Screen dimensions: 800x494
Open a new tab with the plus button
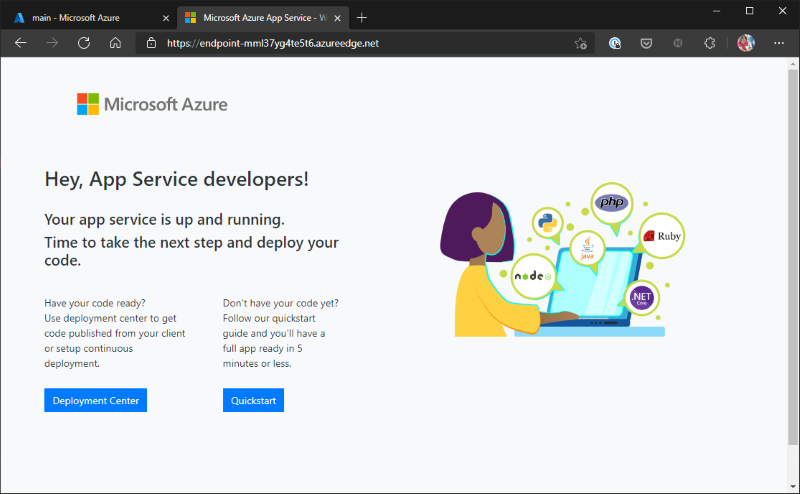362,18
